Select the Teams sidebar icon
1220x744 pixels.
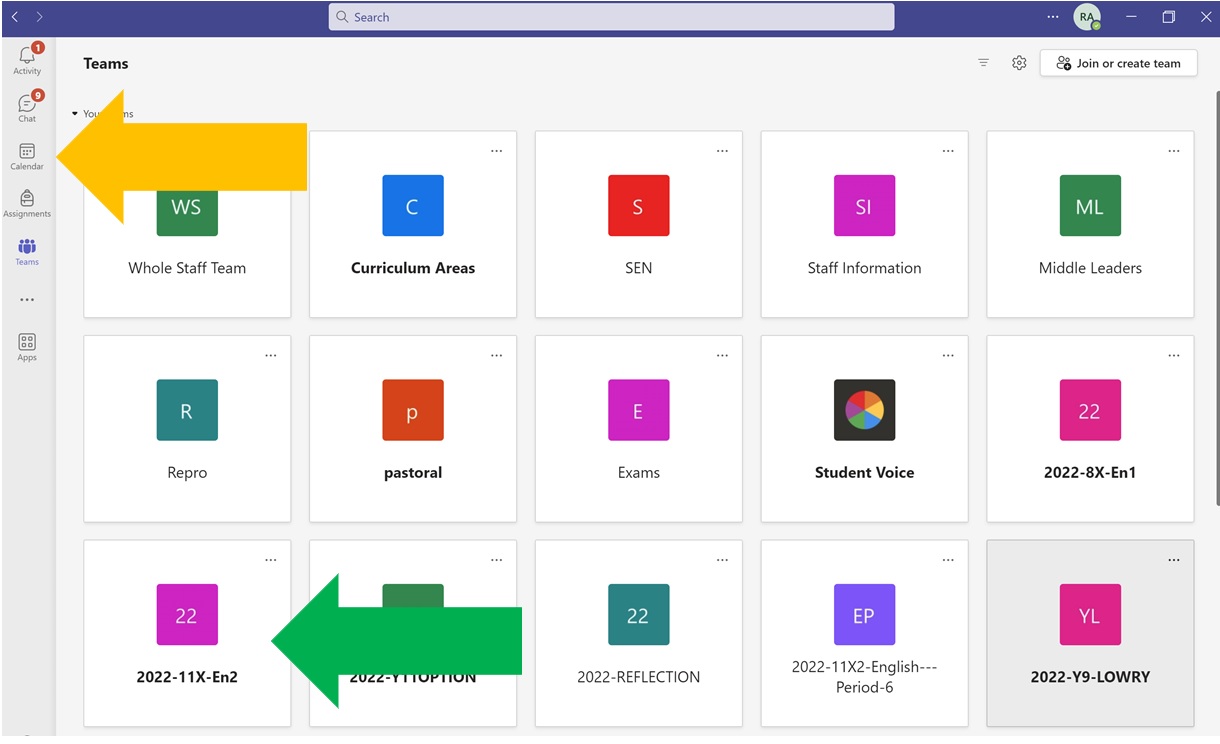pos(27,251)
